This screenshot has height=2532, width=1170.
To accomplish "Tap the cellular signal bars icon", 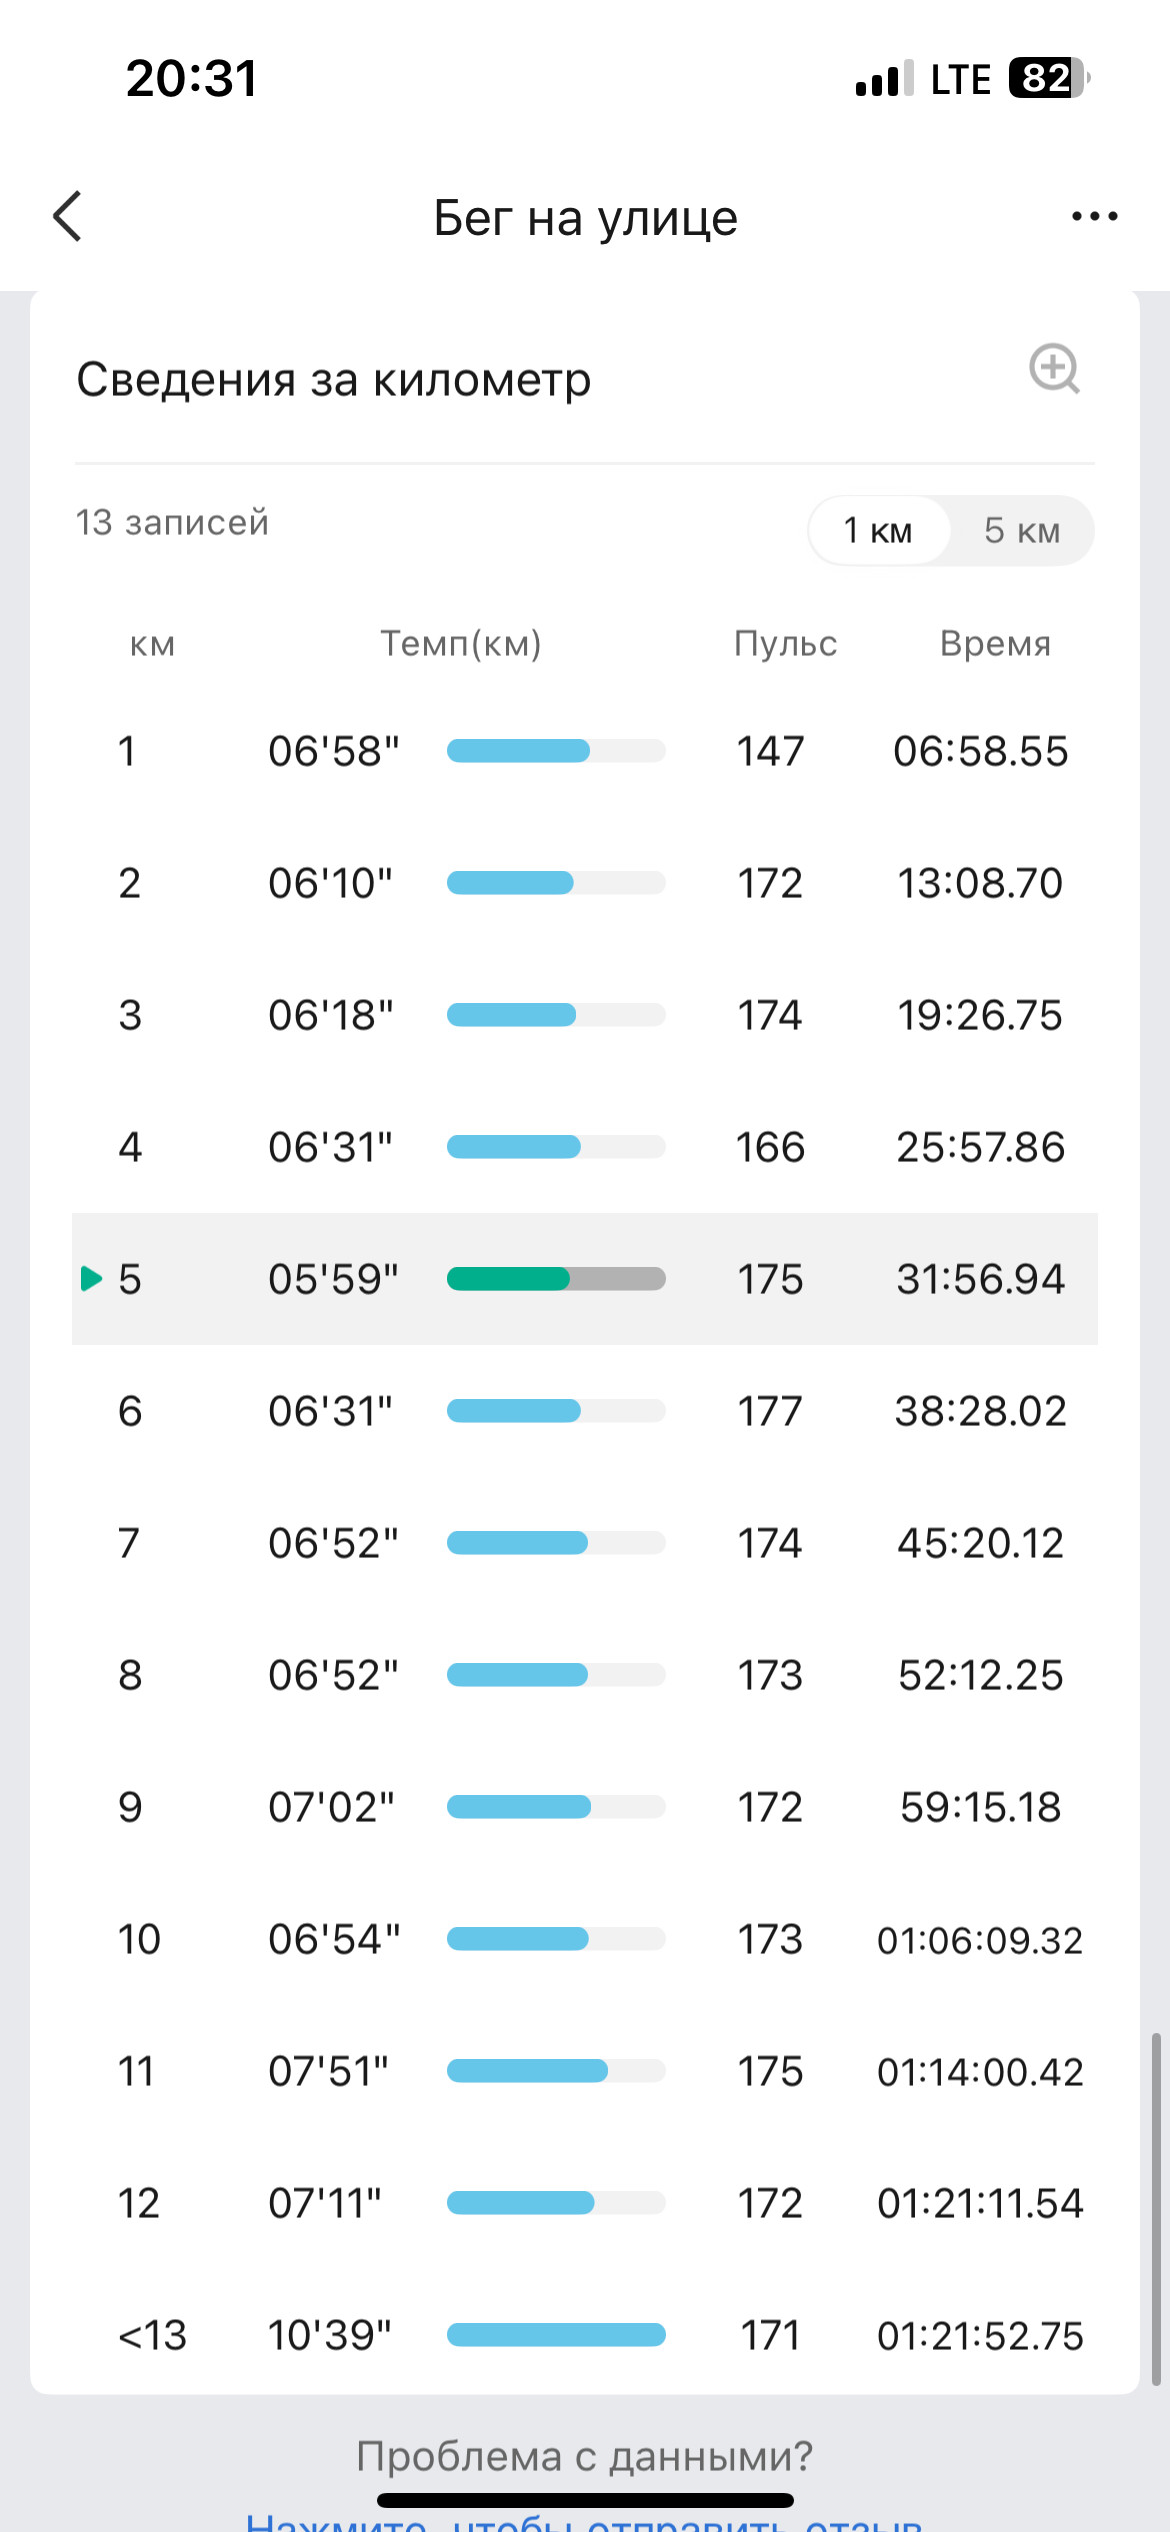I will point(884,78).
